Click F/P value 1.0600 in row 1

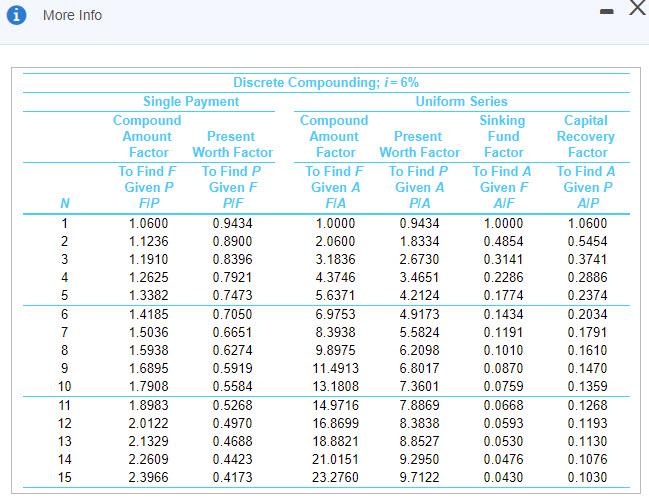149,223
